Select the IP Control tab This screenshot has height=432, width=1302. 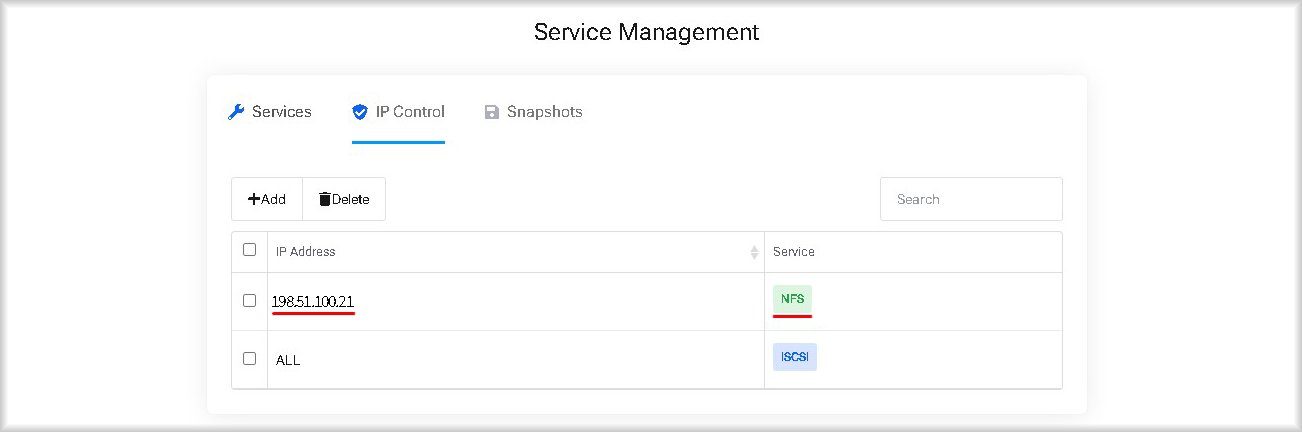[398, 112]
